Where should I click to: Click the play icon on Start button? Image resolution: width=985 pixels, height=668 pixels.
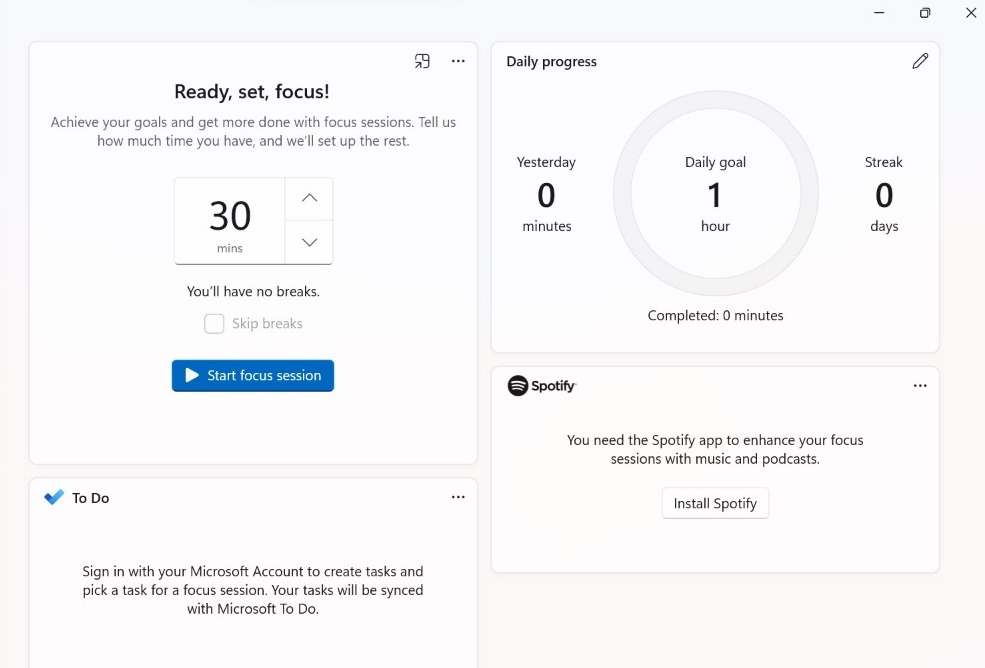[192, 376]
